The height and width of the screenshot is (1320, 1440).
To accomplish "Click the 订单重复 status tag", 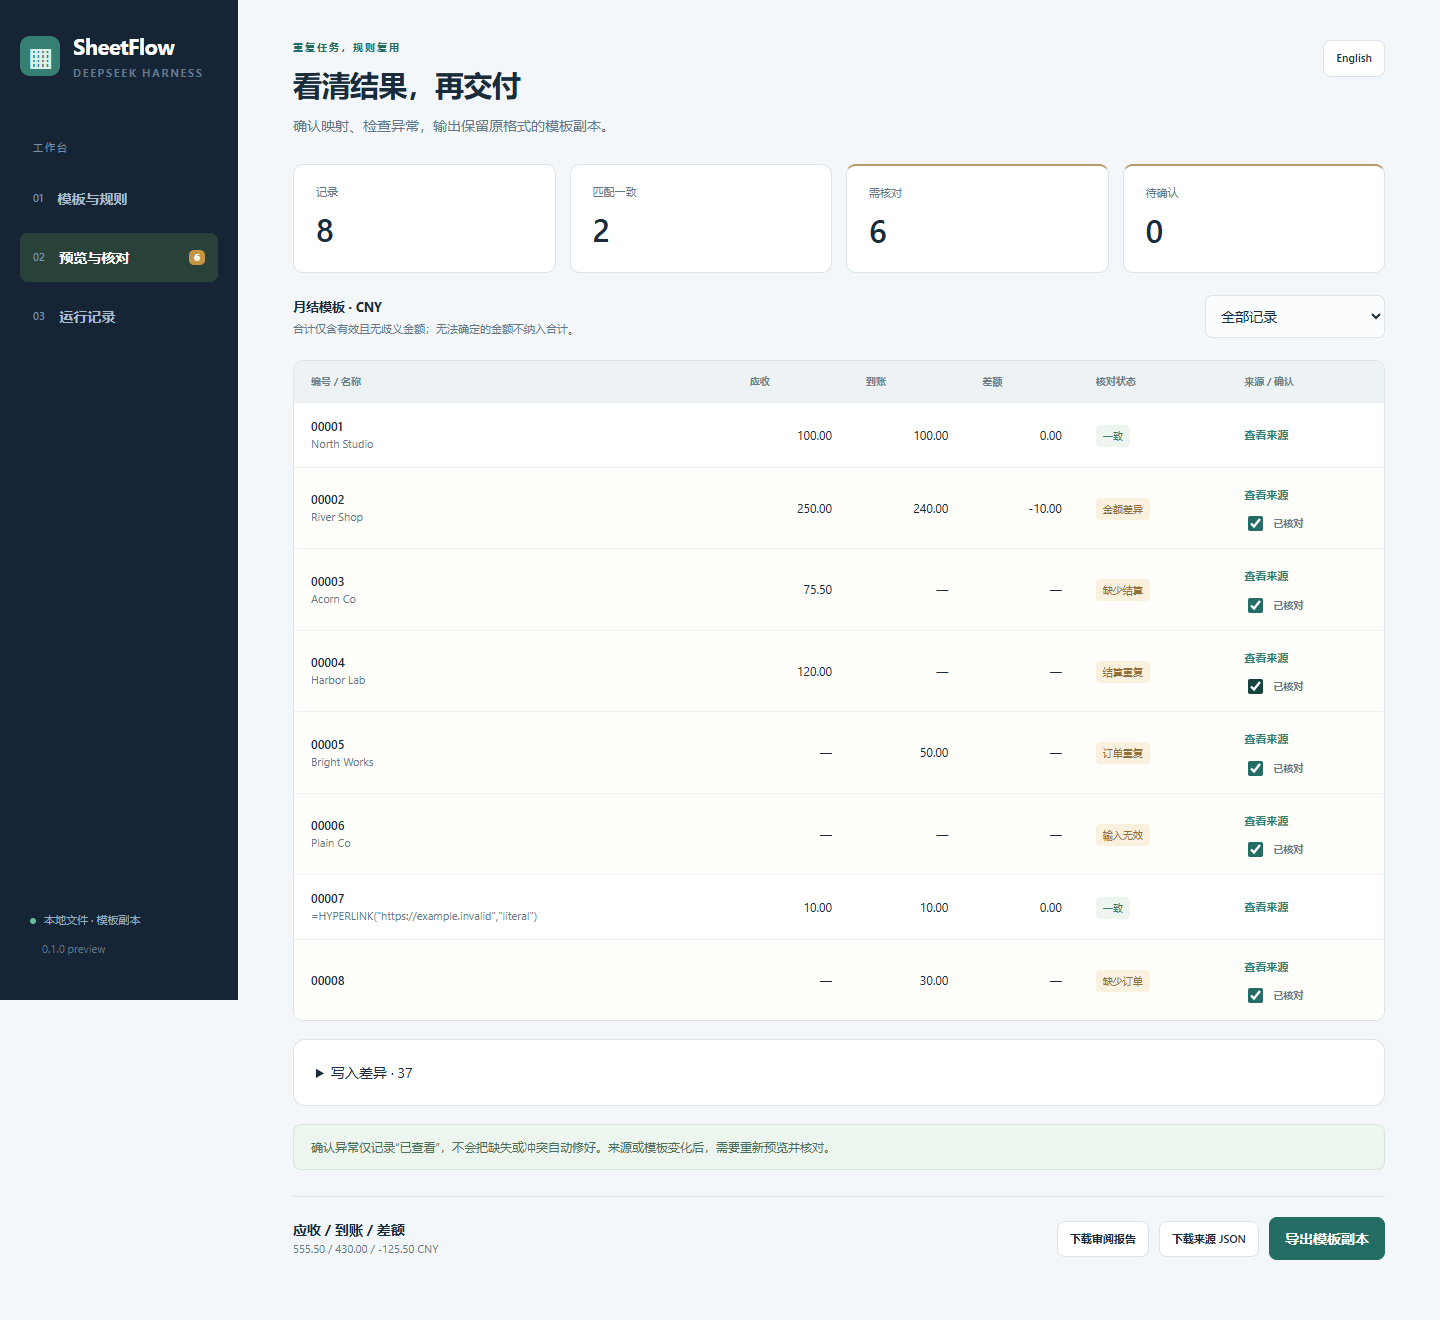I will [x=1123, y=753].
